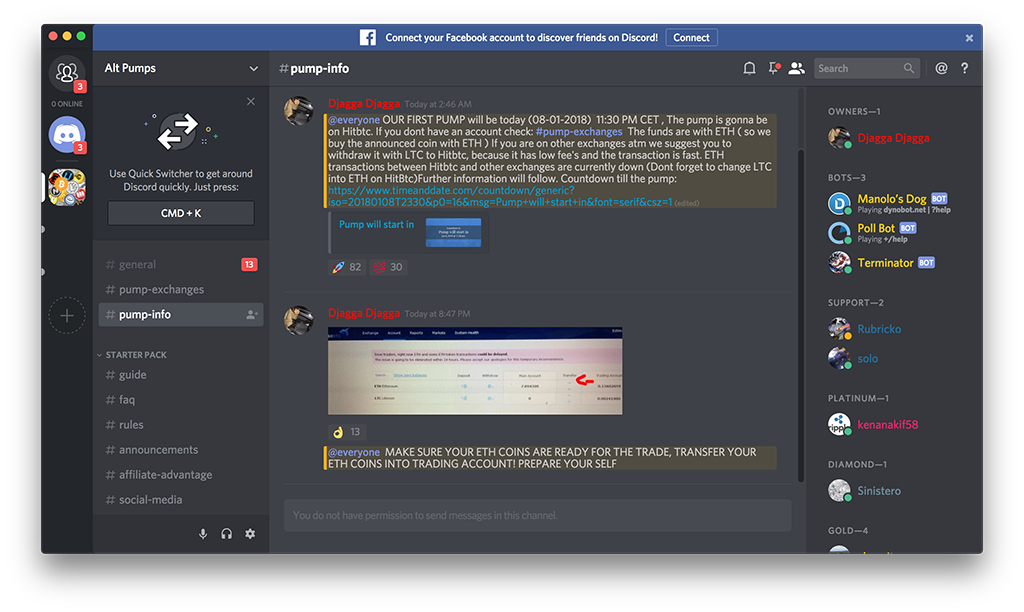Add rocket reaction with 82 count
The height and width of the screenshot is (612, 1024).
[x=346, y=267]
